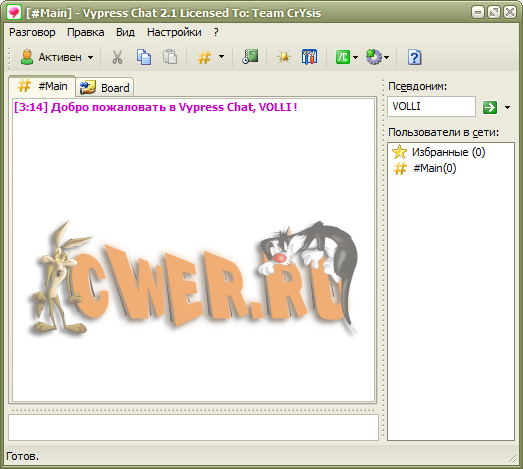This screenshot has width=523, height=469.
Task: Click the green arrow apply nickname button
Action: point(490,107)
